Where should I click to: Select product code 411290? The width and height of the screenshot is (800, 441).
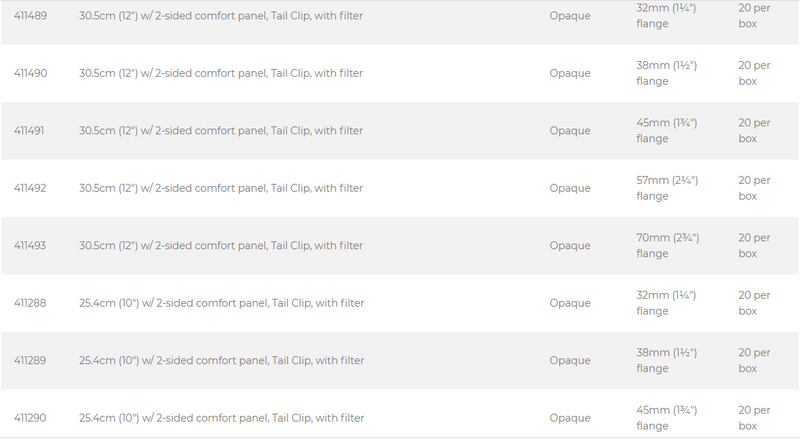(x=30, y=418)
